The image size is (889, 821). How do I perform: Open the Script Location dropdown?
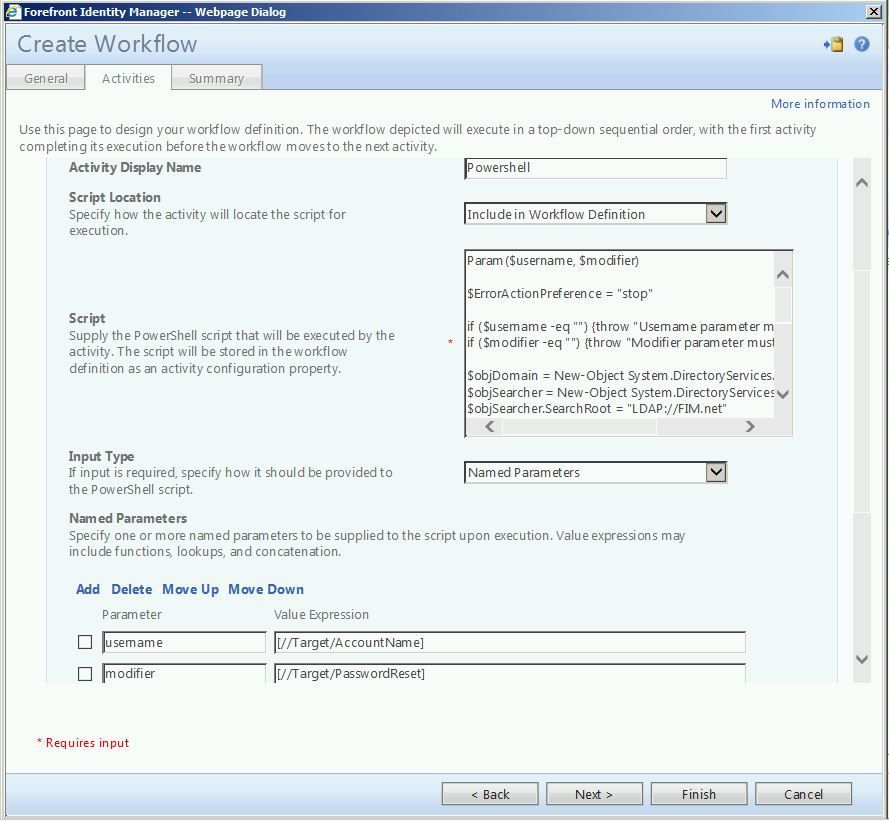595,214
